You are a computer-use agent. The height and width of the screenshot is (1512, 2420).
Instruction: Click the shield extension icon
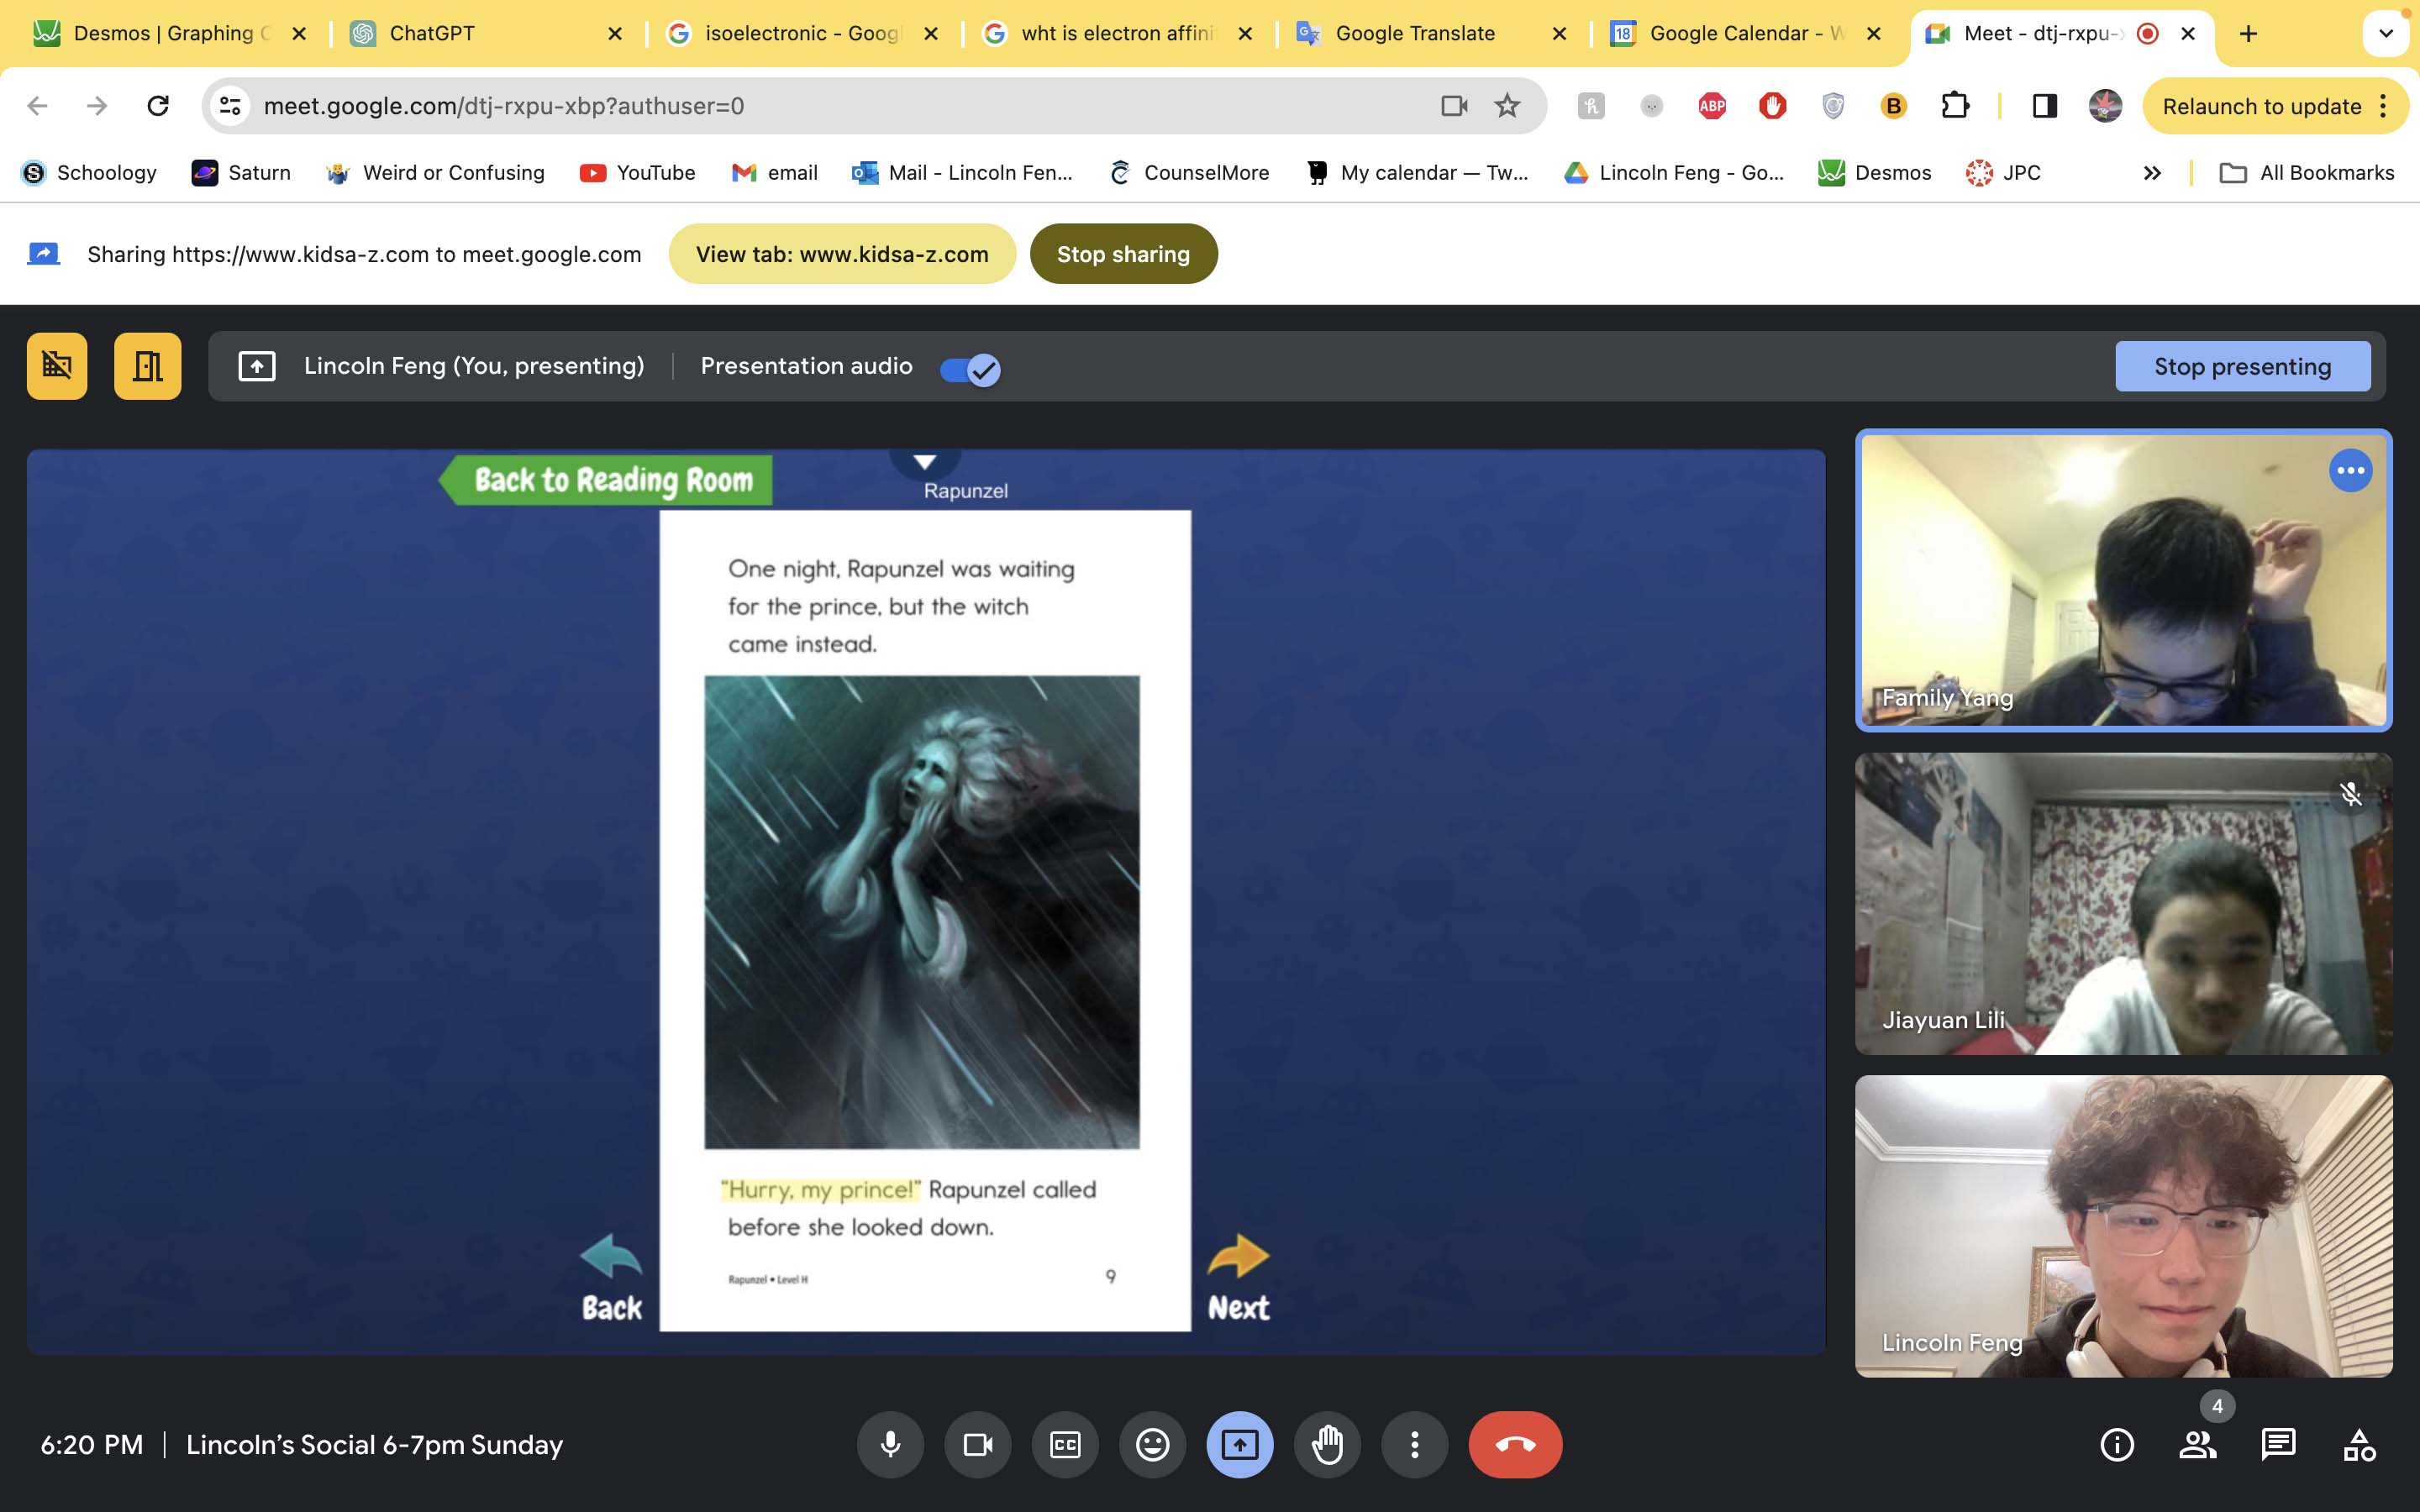click(1833, 105)
